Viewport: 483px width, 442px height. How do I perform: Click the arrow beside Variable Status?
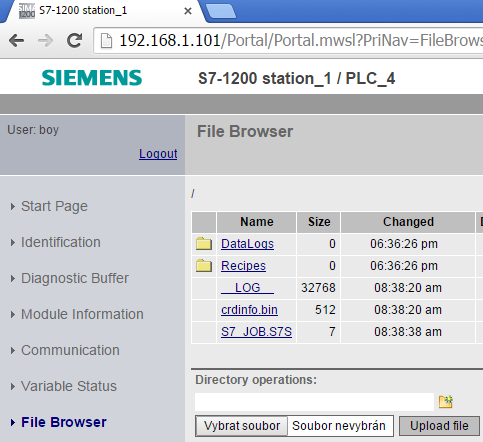pos(13,386)
